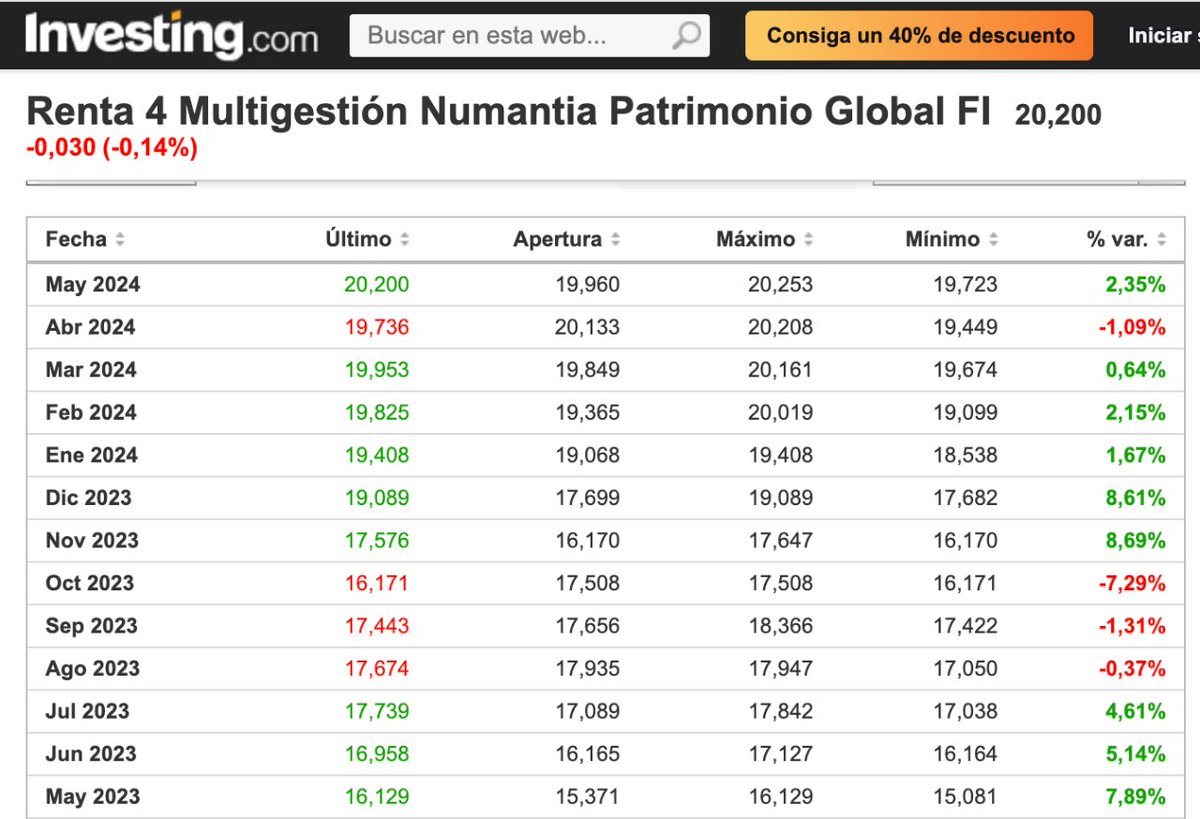
Task: Click Máximo value 20,253 for May 2024
Action: (x=781, y=285)
